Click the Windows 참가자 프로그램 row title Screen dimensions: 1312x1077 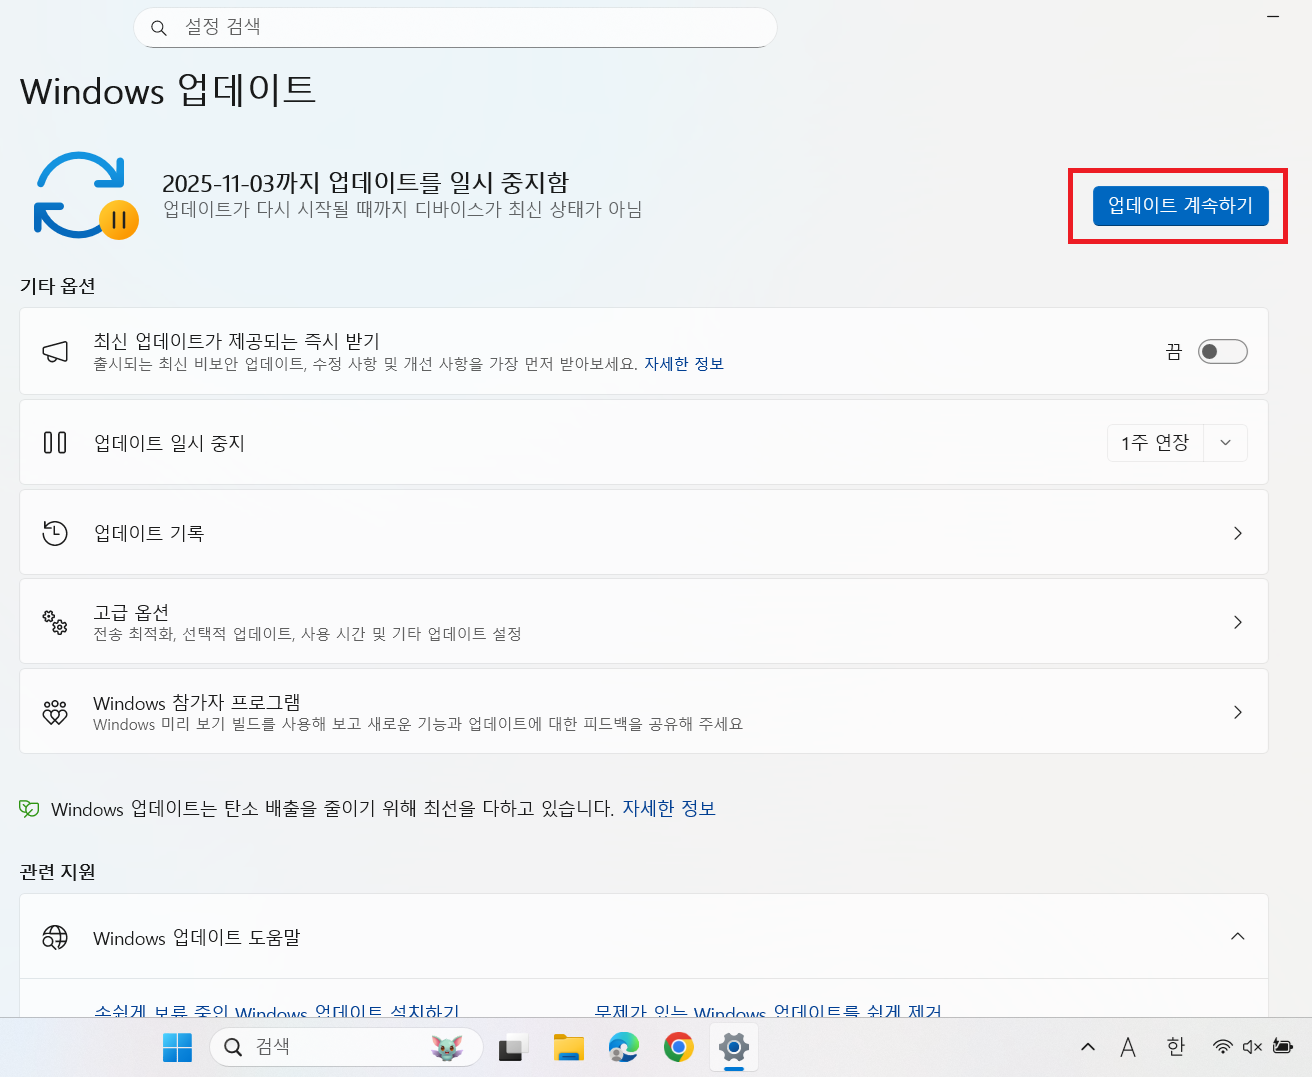click(x=197, y=702)
